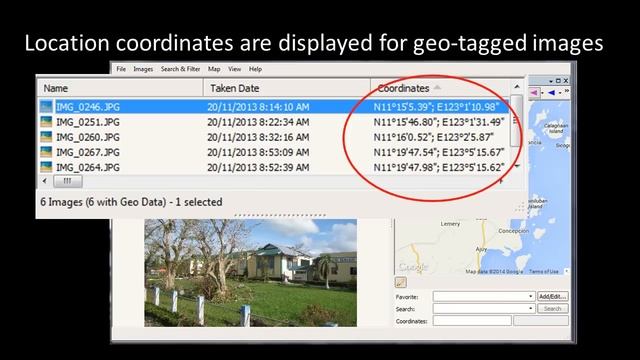Click the IMG_0267.JPG file thumbnail icon
Viewport: 640px width, 360px height.
pos(46,152)
